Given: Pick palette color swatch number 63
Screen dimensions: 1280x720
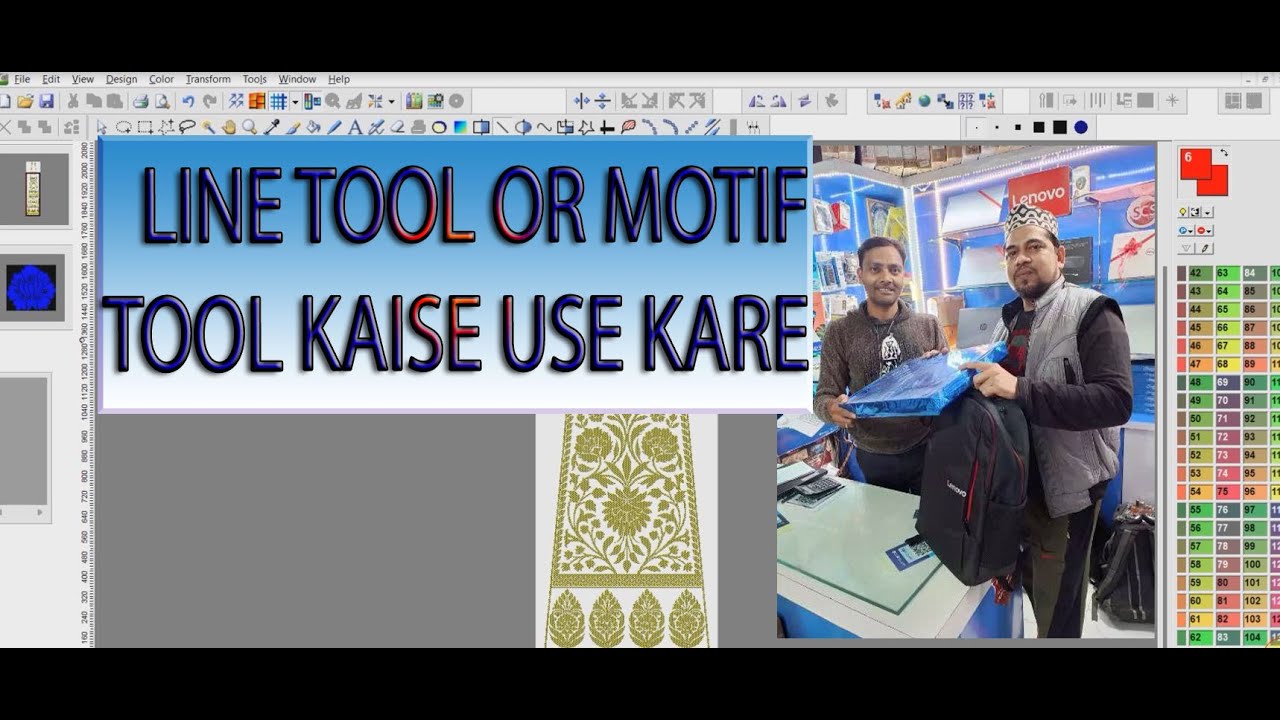Looking at the screenshot, I should click(x=1228, y=272).
